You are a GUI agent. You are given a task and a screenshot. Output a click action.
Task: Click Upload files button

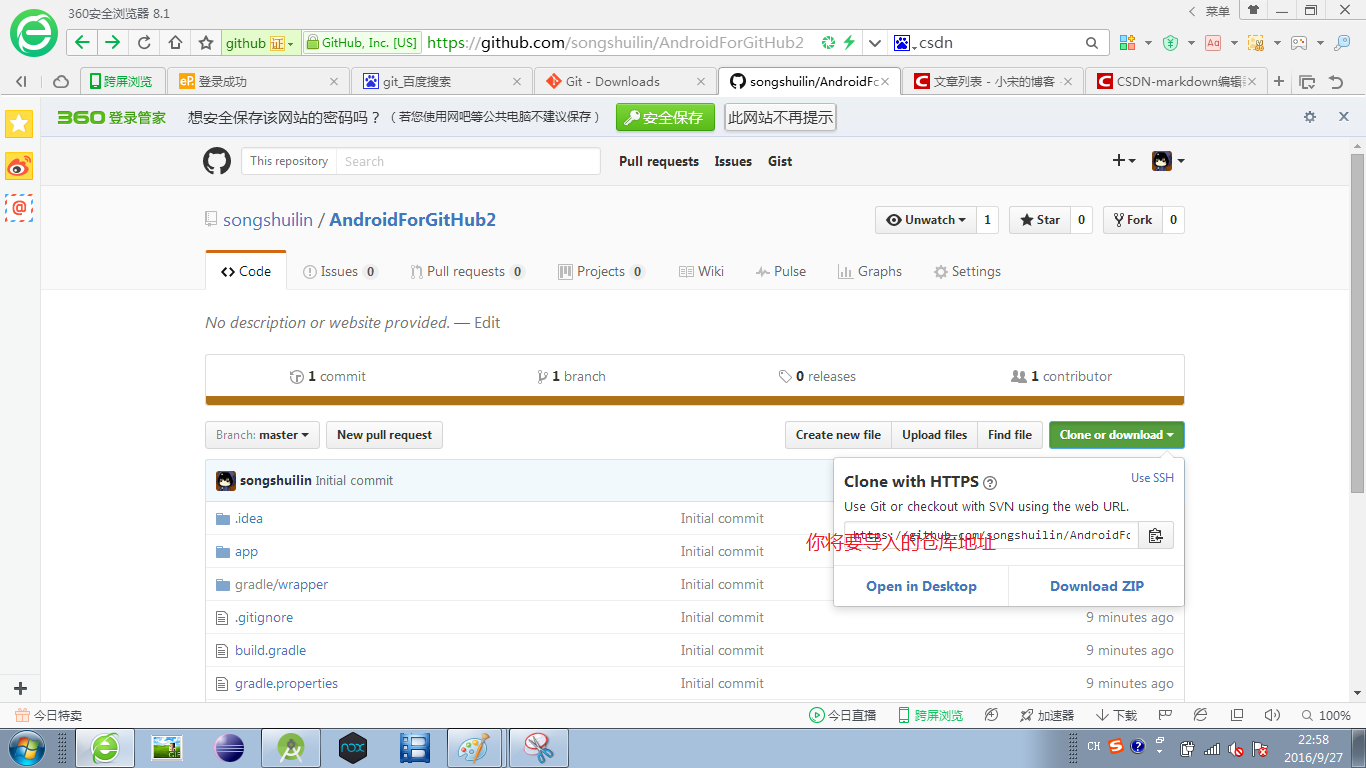(934, 435)
